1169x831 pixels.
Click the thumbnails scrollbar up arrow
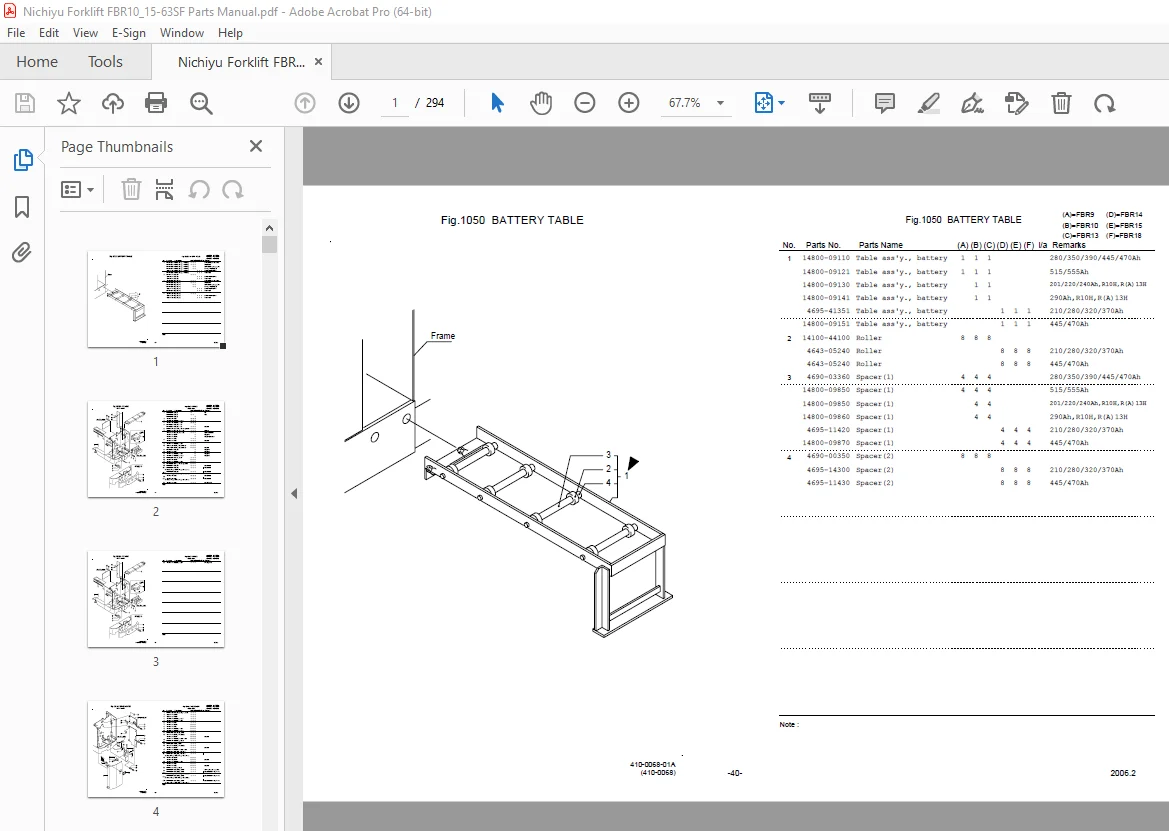[x=269, y=228]
